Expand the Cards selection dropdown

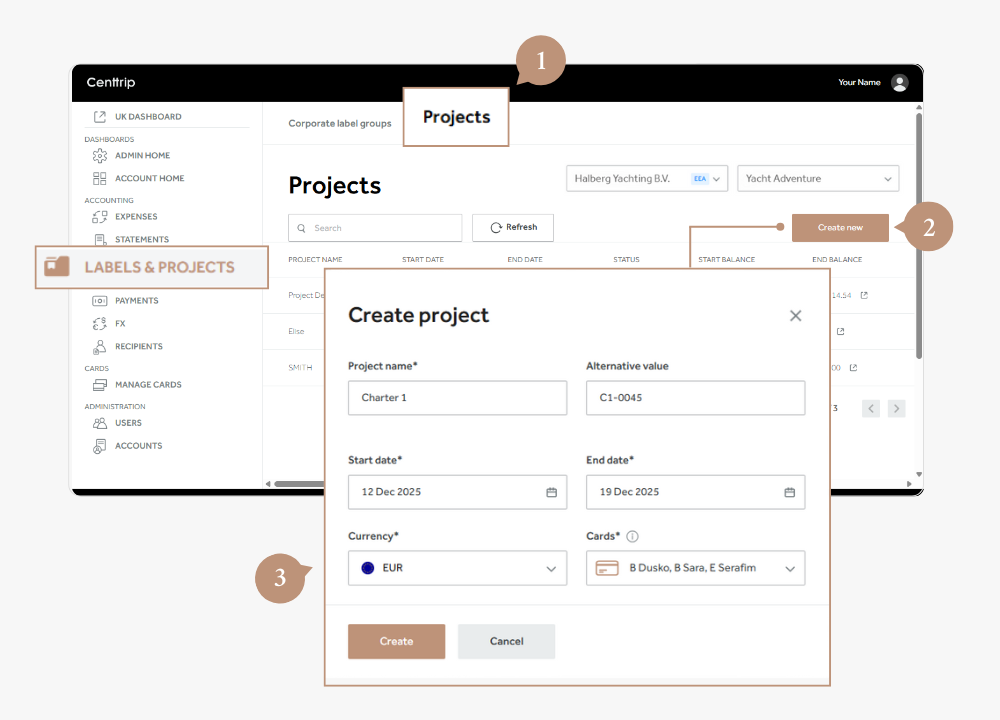point(789,568)
